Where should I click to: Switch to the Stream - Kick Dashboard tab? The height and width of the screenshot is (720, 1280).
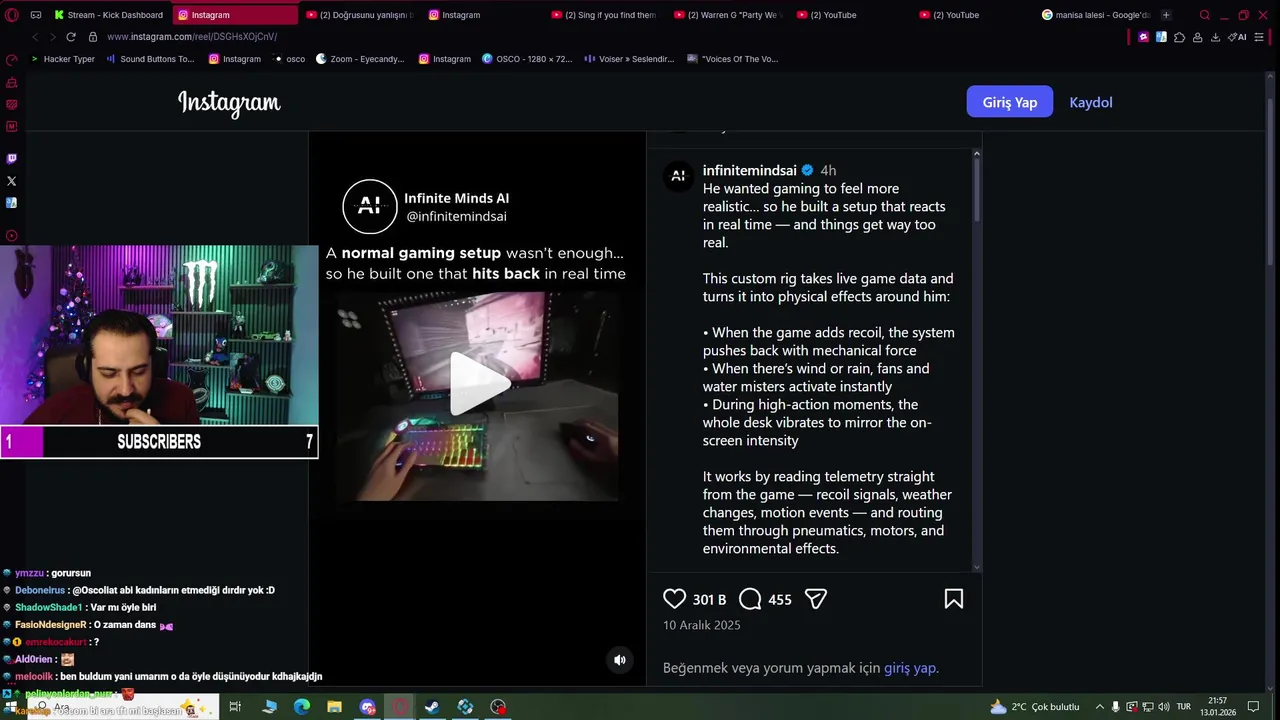click(x=110, y=15)
